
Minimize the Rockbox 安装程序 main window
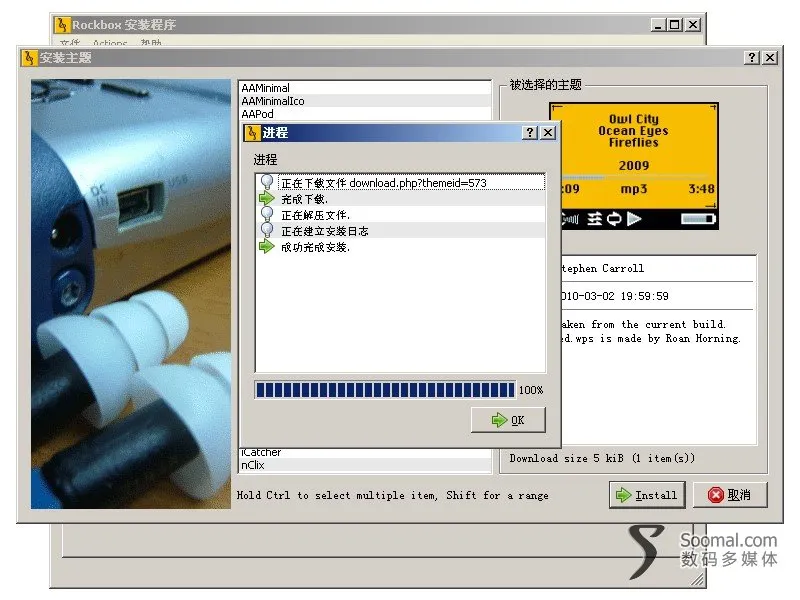(x=659, y=24)
